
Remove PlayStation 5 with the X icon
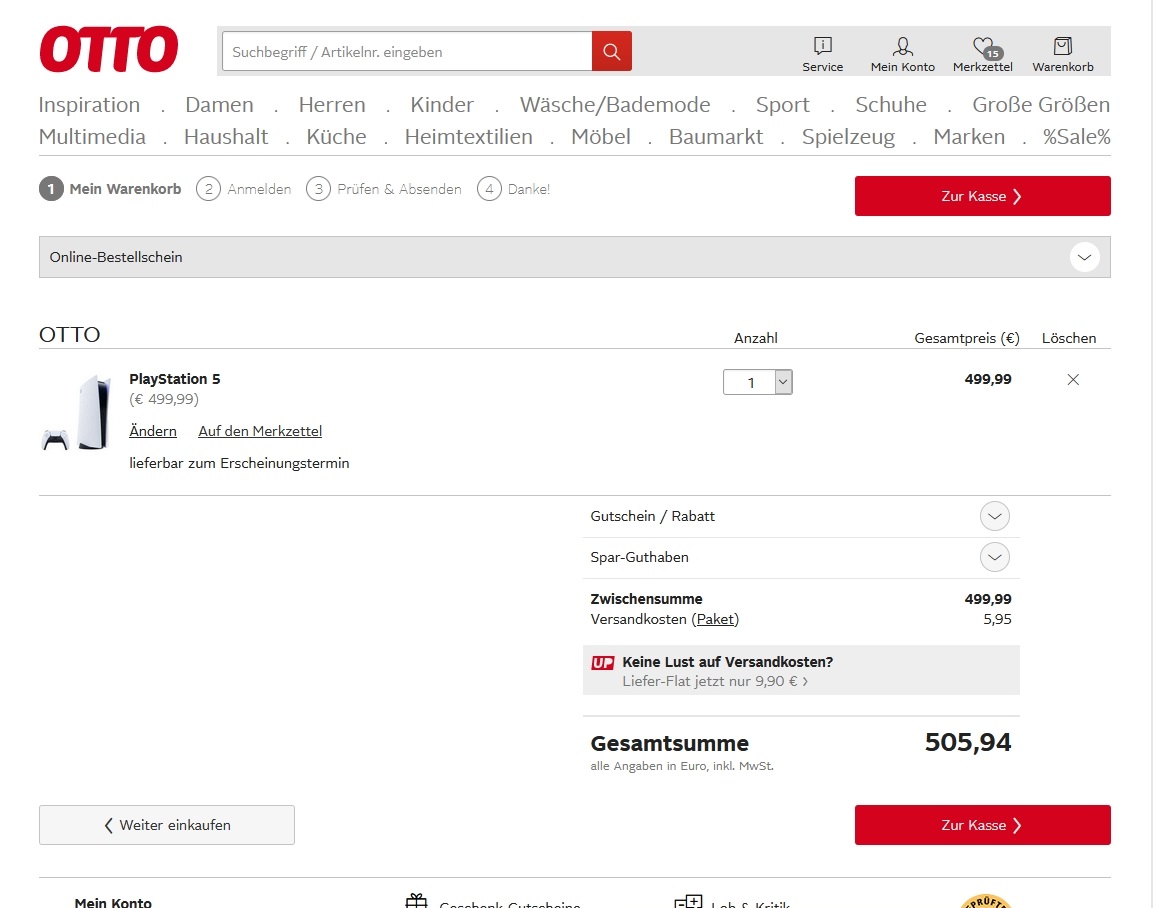point(1073,379)
